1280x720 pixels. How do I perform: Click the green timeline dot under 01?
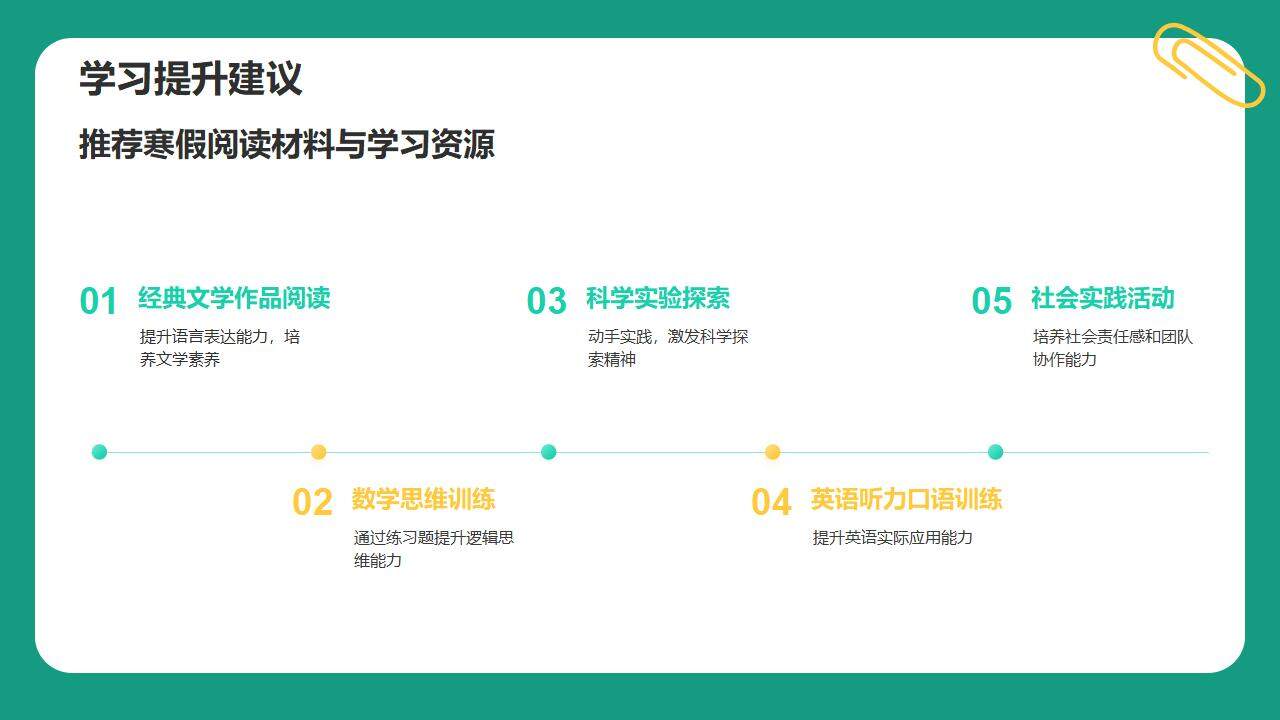99,452
